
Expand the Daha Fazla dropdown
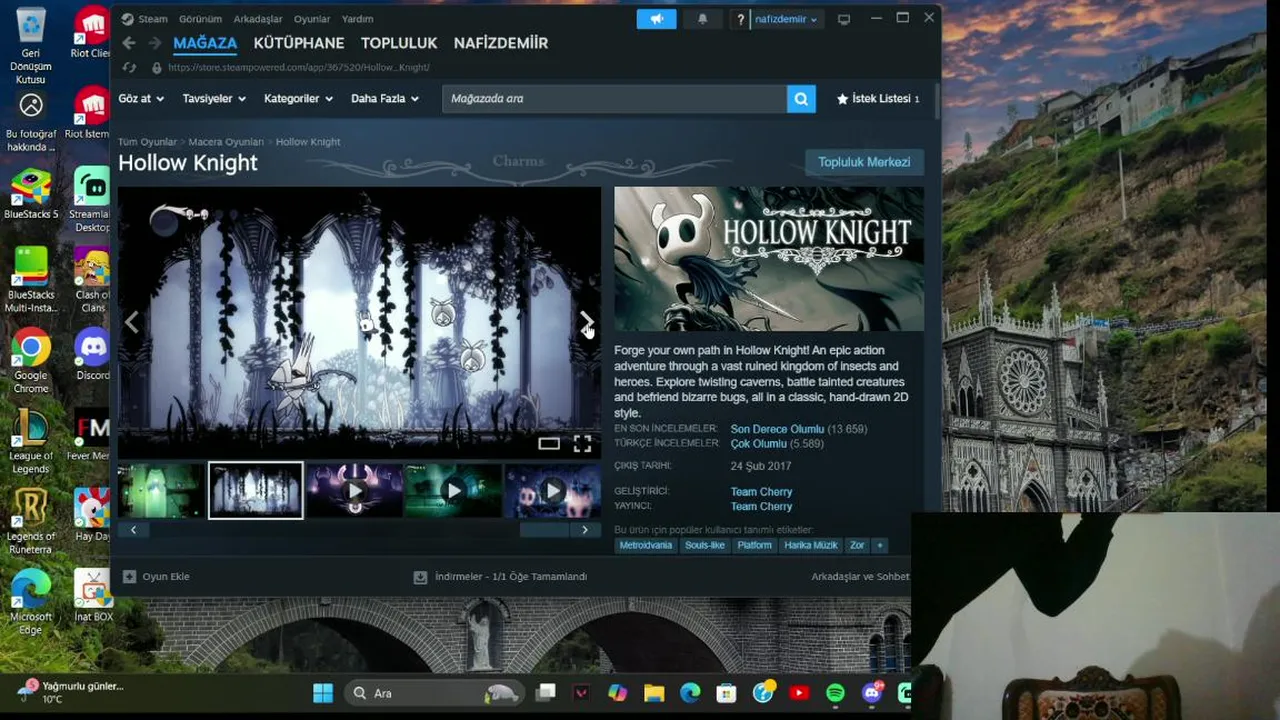pyautogui.click(x=385, y=98)
